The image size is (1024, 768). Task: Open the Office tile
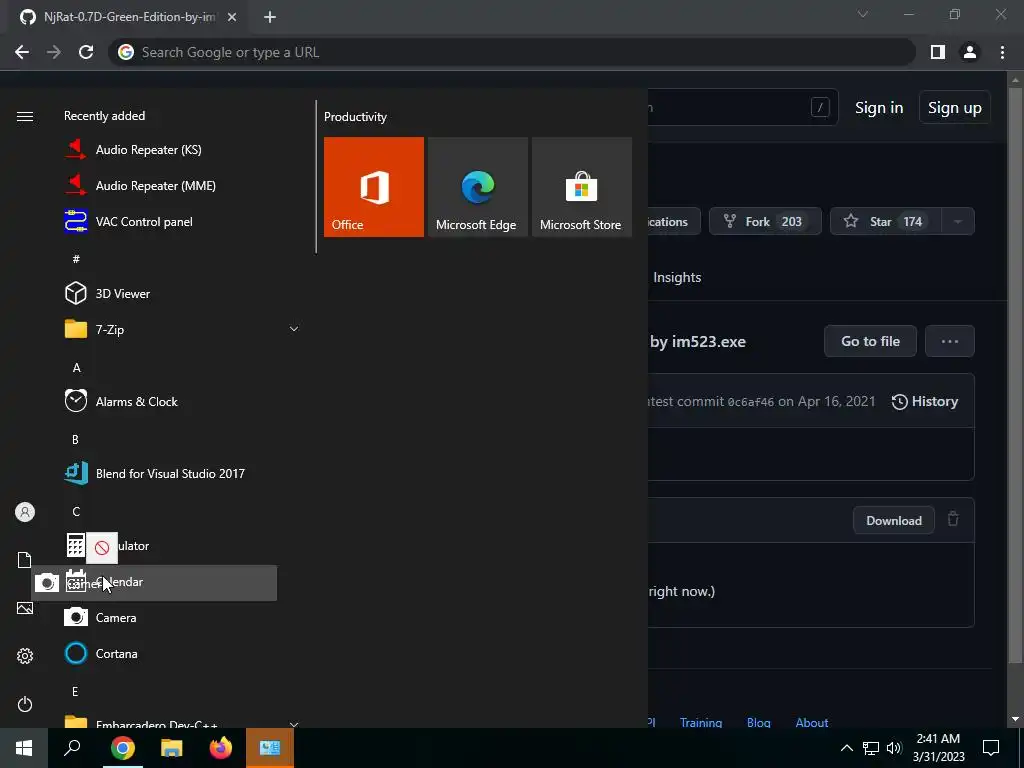(374, 187)
